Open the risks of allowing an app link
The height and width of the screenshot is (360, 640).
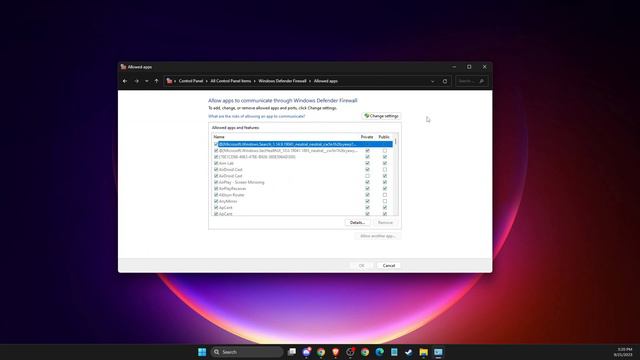pos(257,116)
